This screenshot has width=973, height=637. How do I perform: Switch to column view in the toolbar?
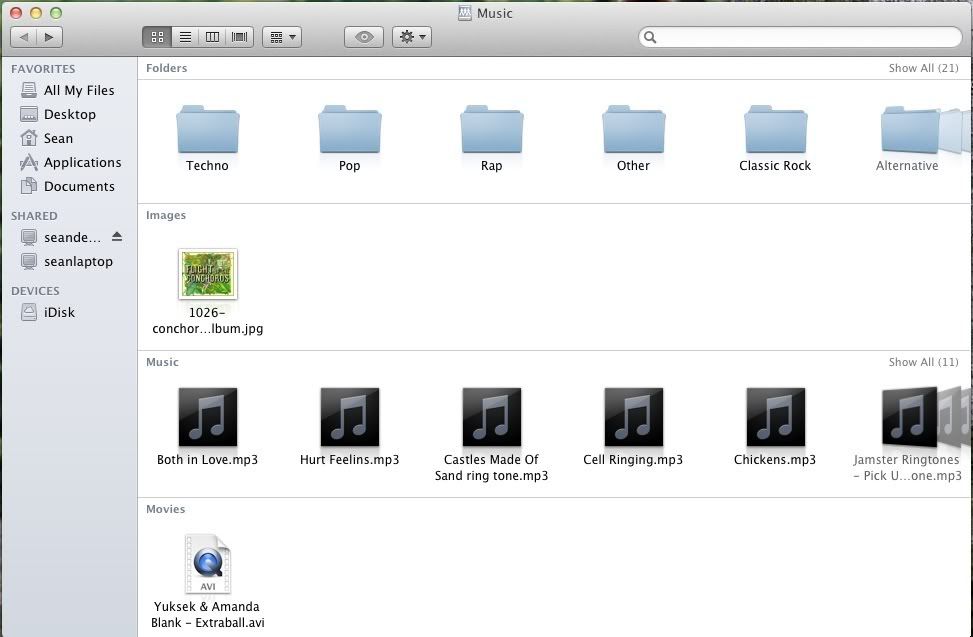212,36
